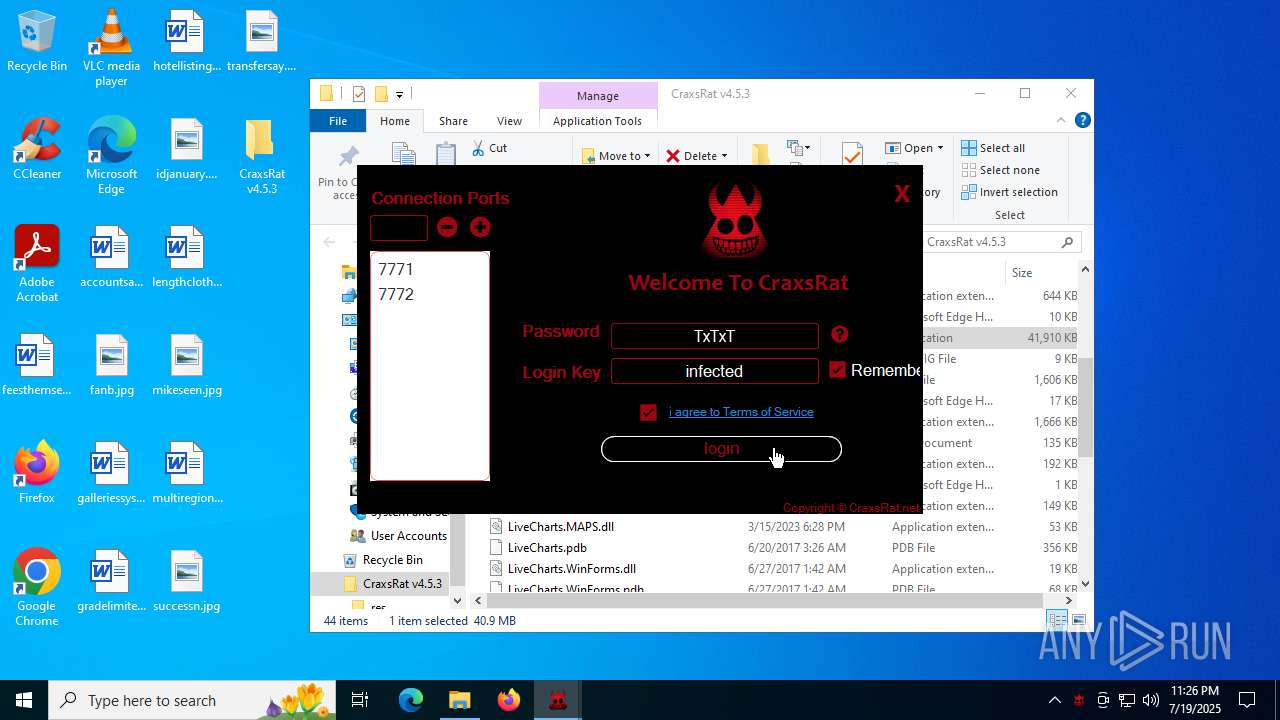Click the search magnifier in Explorer
The height and width of the screenshot is (720, 1280).
click(1067, 242)
